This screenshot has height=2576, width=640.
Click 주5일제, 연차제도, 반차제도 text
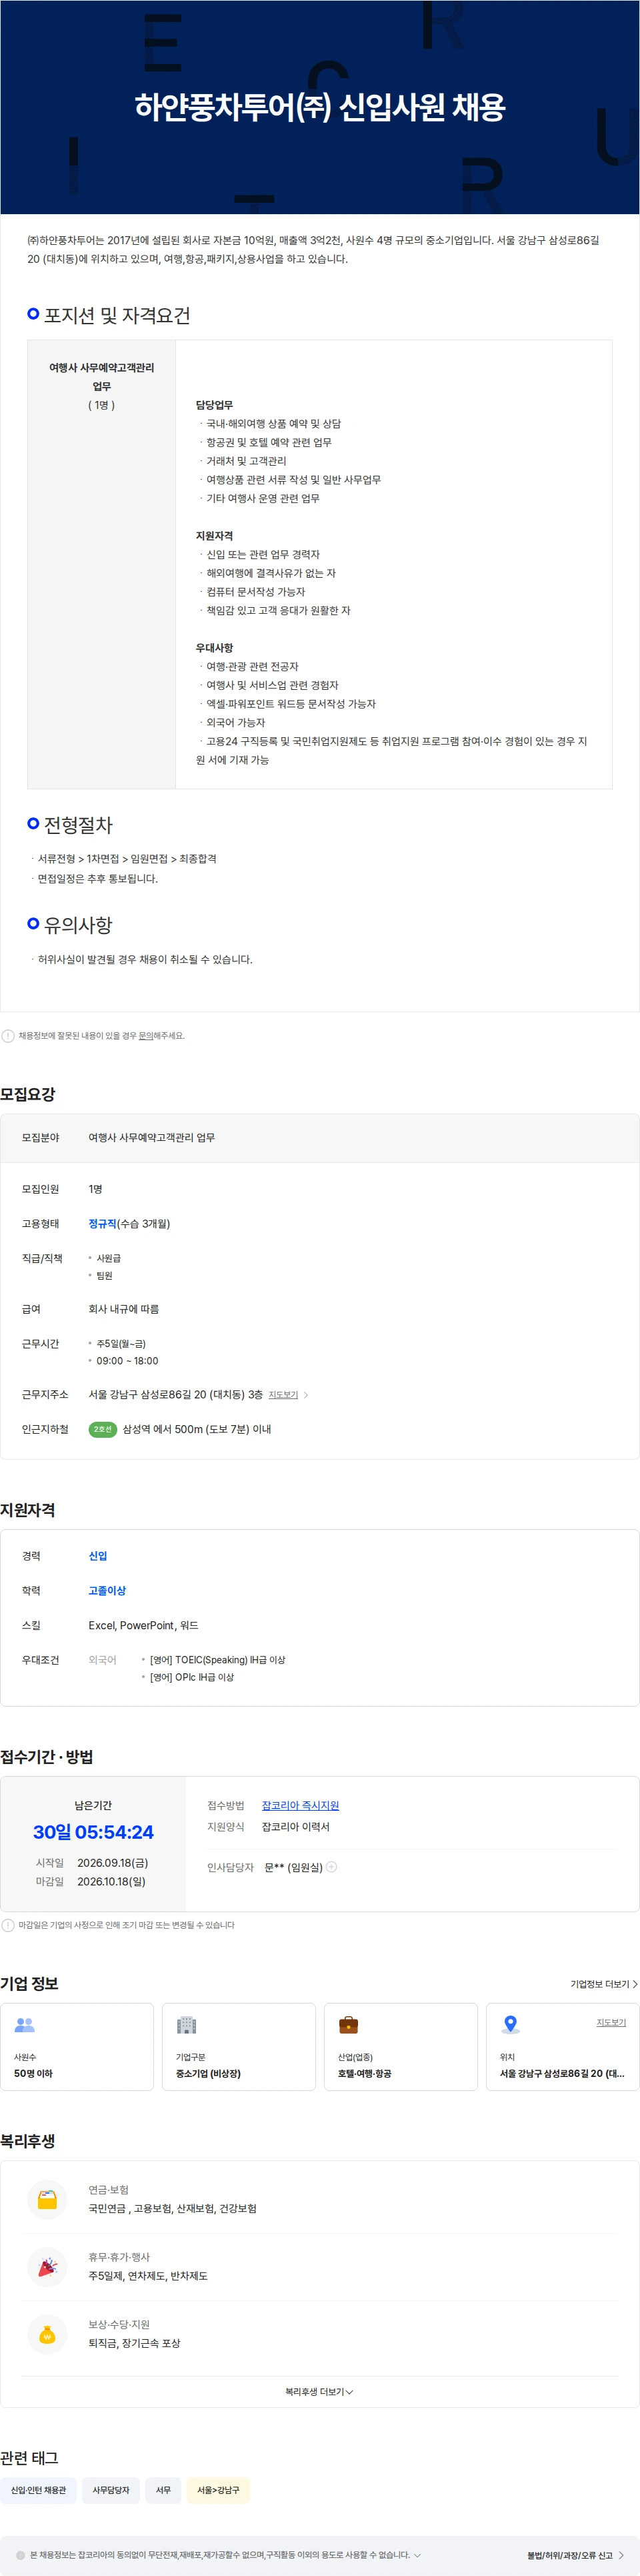tap(148, 2276)
